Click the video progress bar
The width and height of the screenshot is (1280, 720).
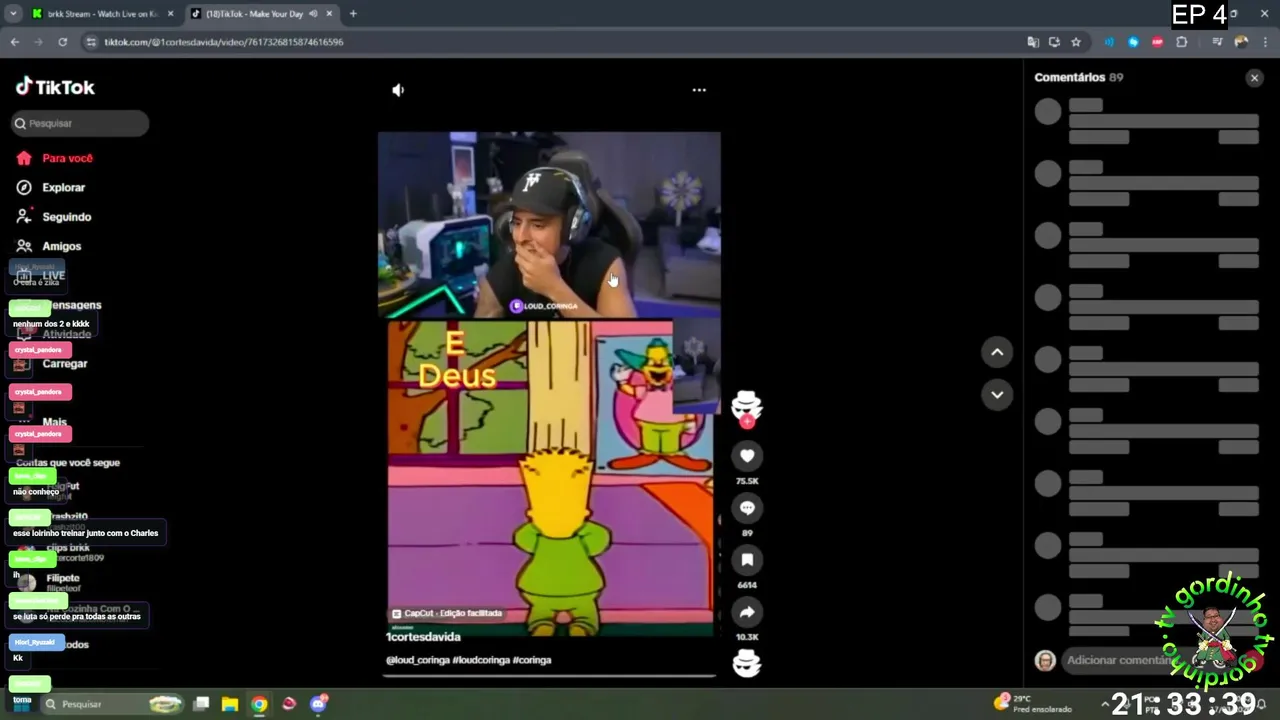549,676
